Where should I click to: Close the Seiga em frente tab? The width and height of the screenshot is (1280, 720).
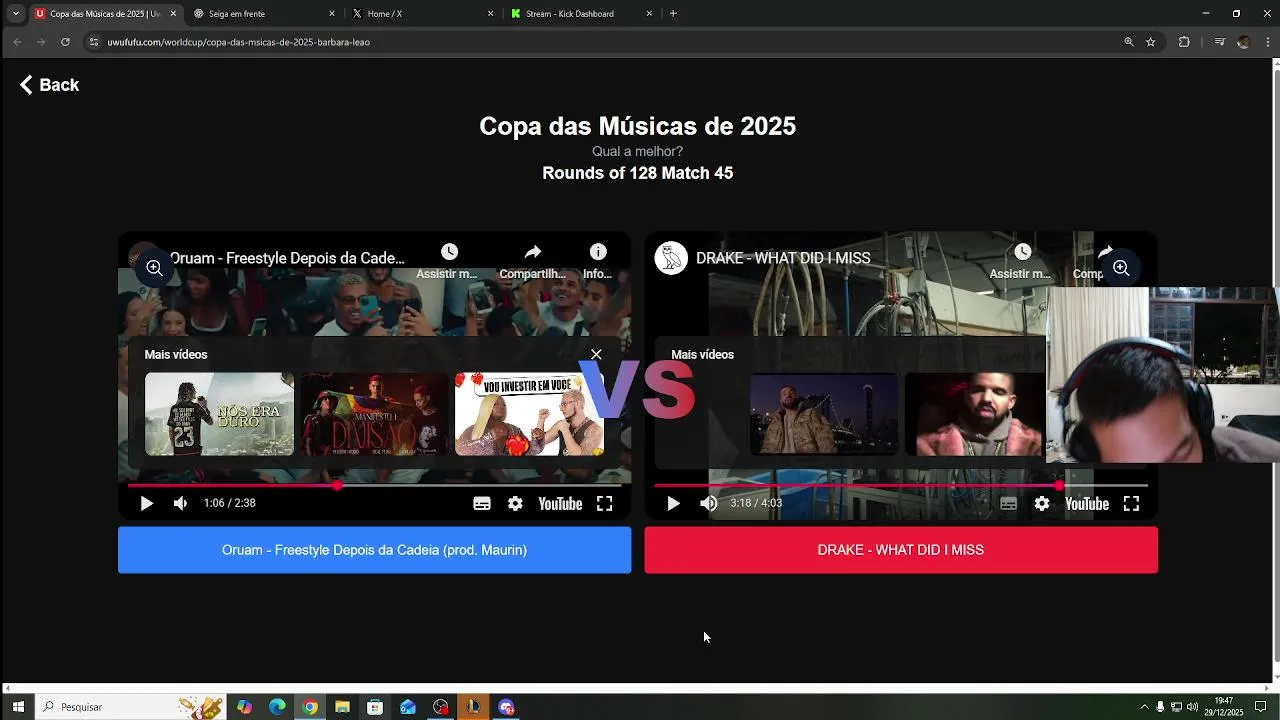coord(332,14)
